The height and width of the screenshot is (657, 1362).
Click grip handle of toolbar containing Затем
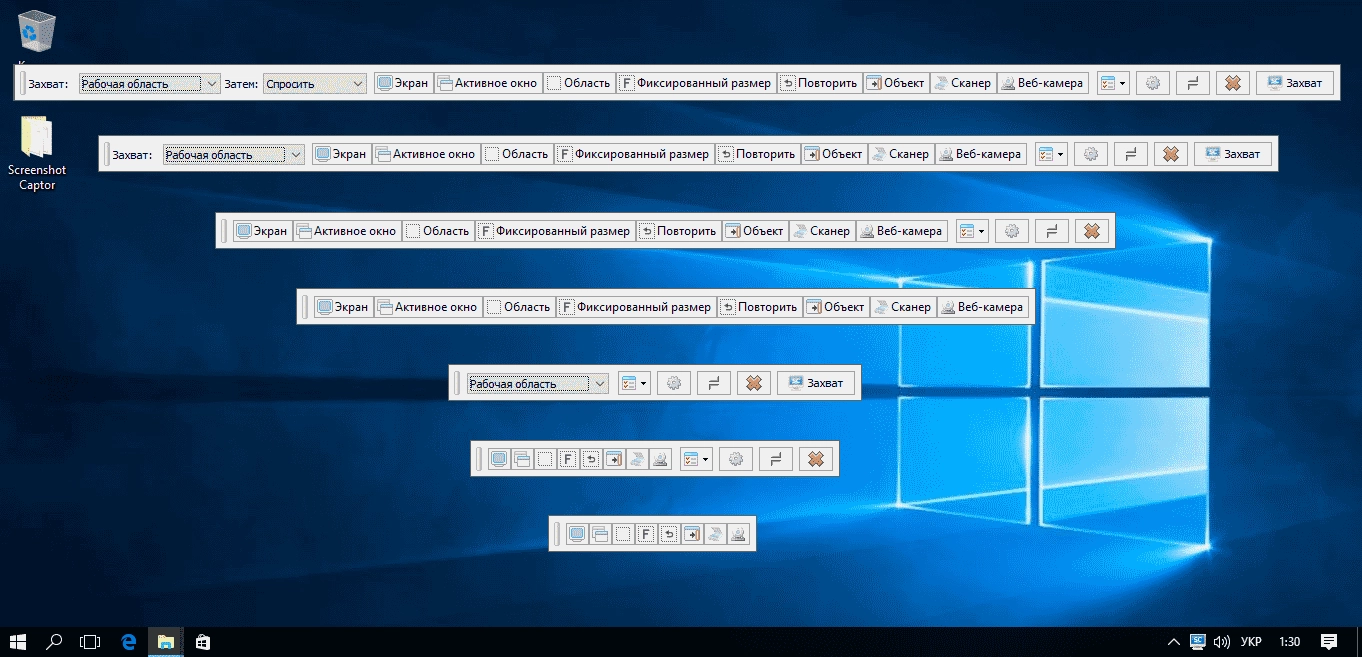point(21,83)
